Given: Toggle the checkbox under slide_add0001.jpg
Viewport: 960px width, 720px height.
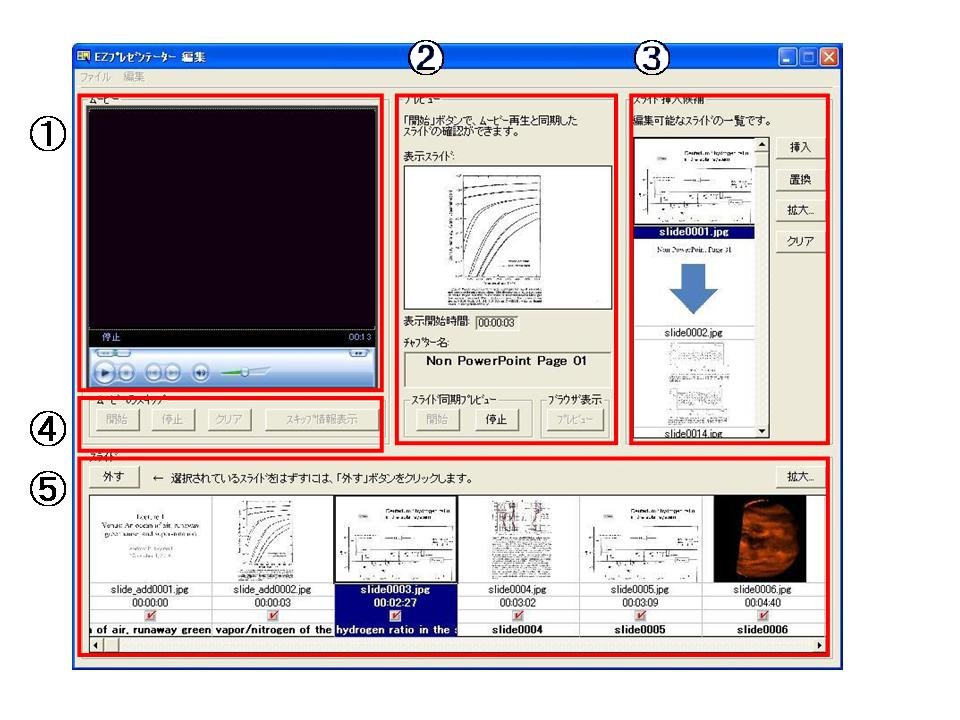Looking at the screenshot, I should (150, 616).
